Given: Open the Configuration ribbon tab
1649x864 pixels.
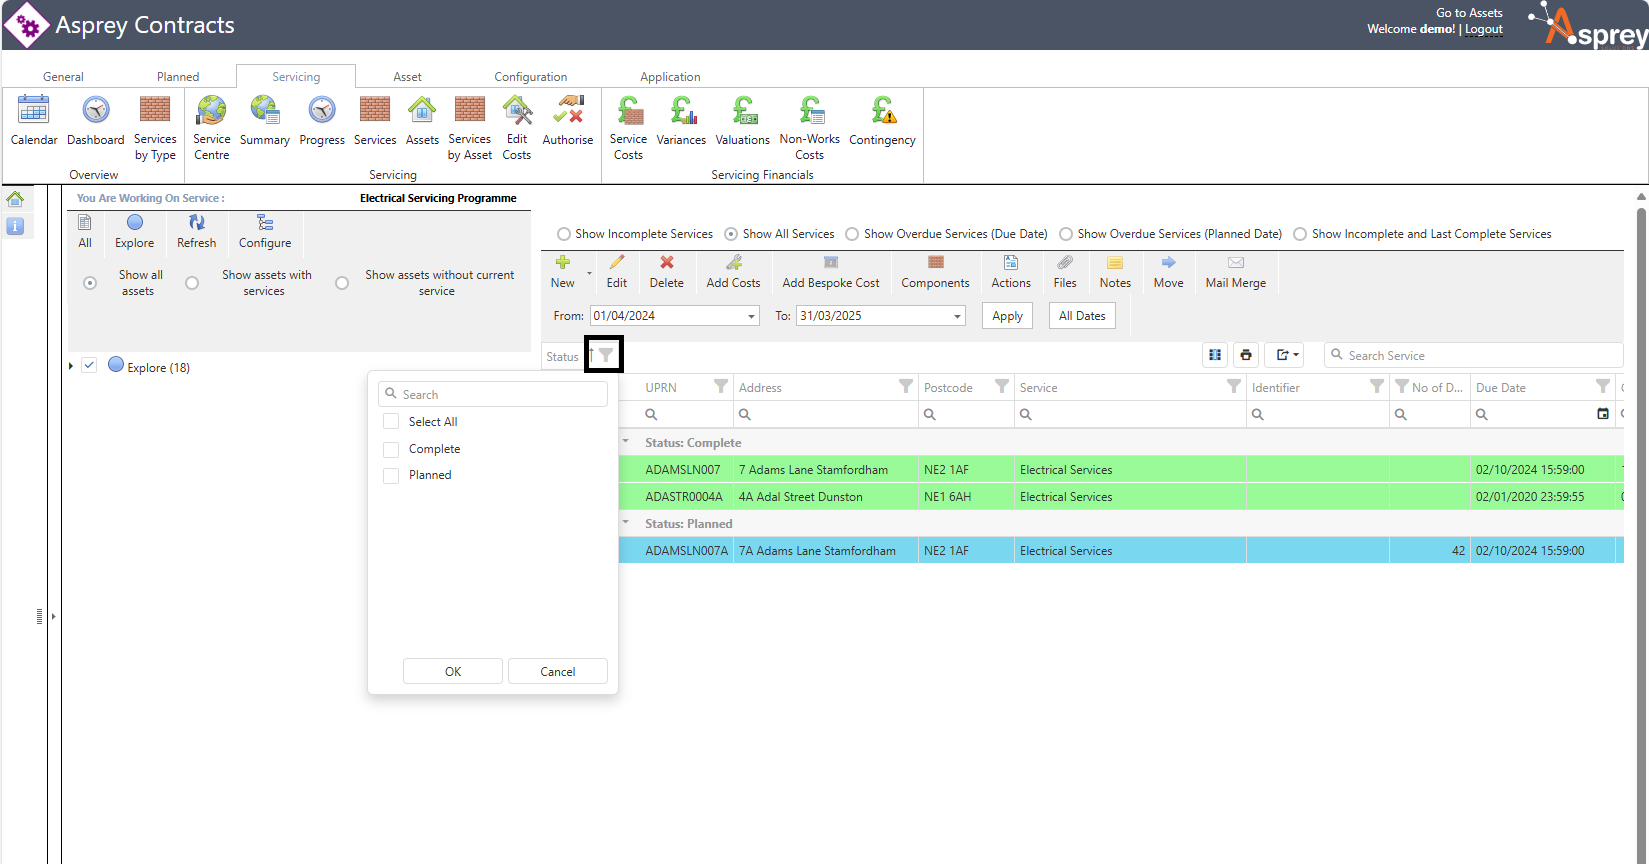Looking at the screenshot, I should click(530, 77).
